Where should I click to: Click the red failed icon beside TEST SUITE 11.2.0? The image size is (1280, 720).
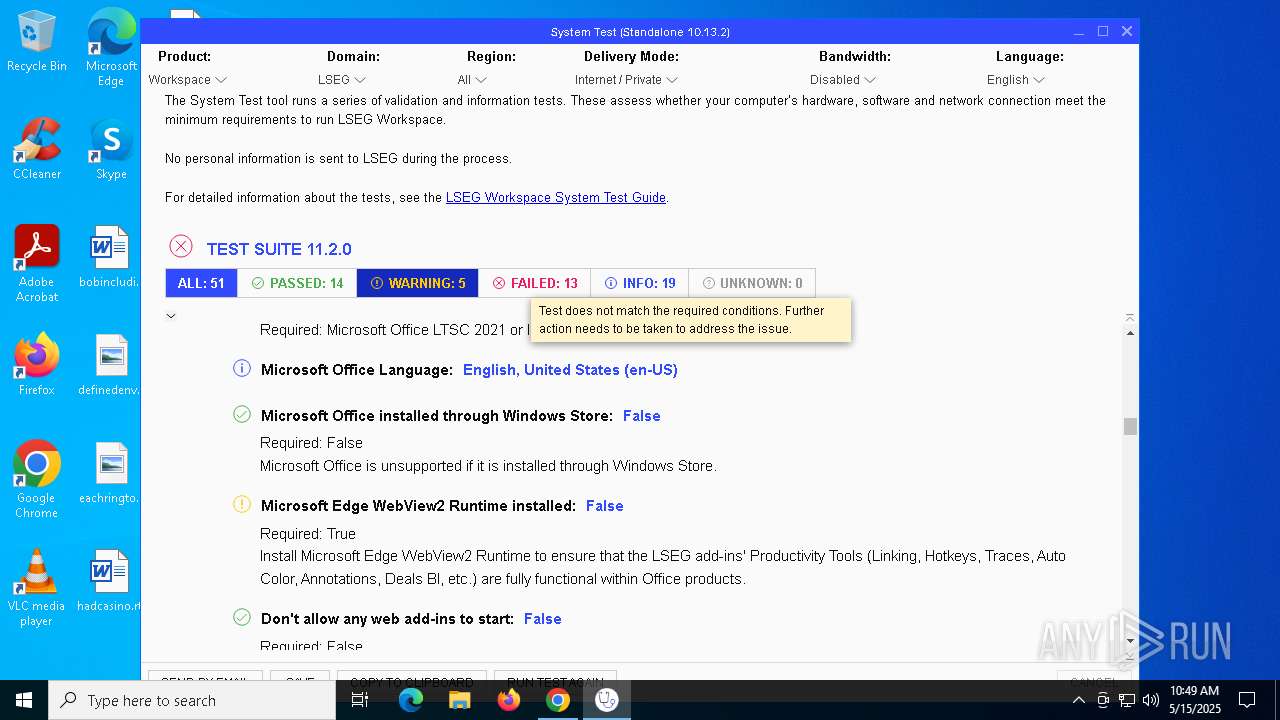(x=181, y=246)
